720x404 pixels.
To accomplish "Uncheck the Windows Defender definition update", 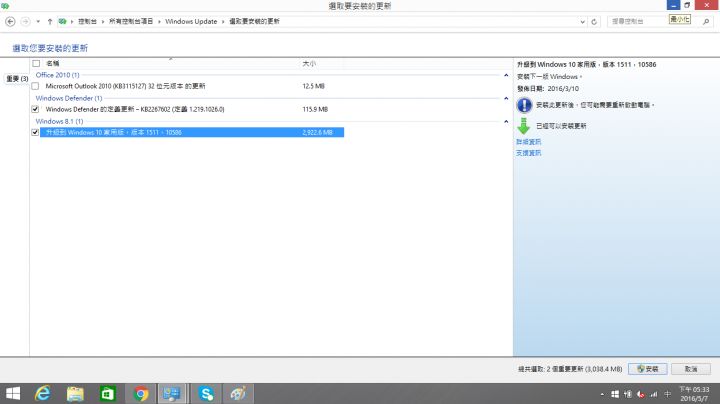I will click(35, 109).
